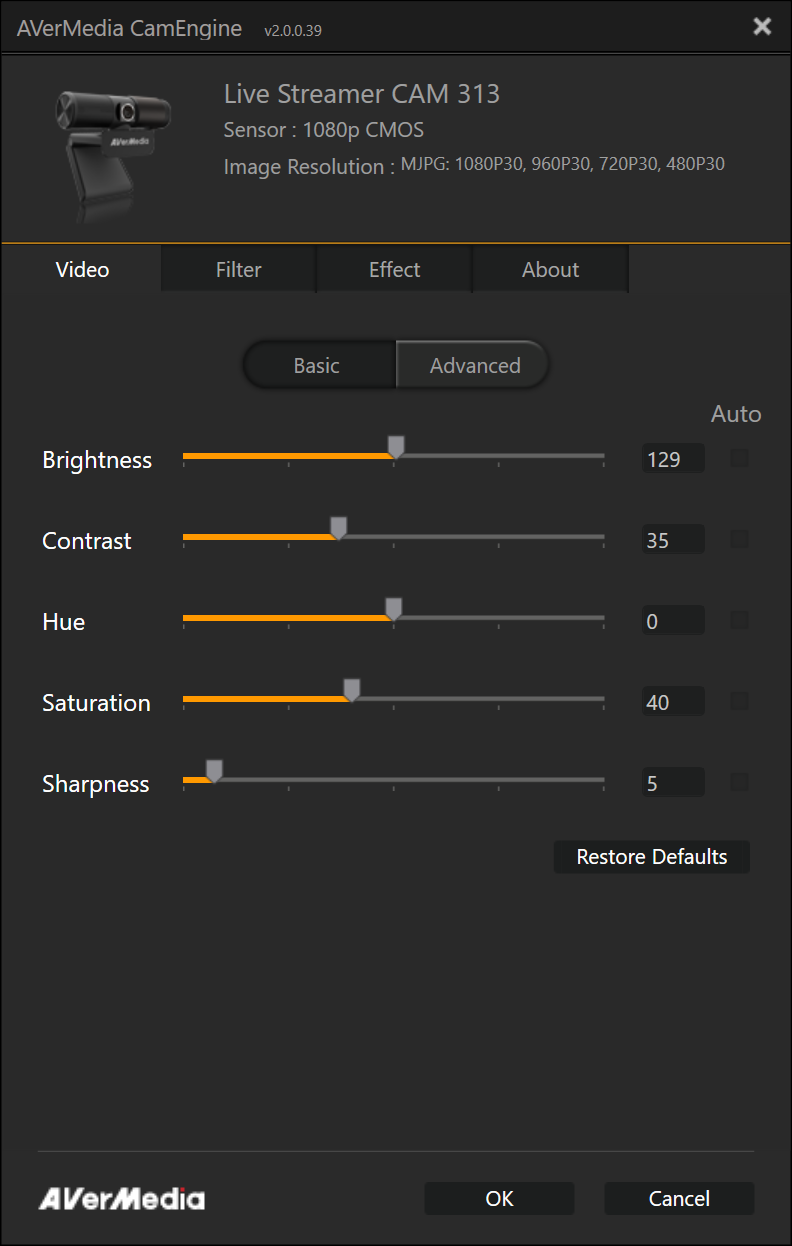Enable the Brightness Auto checkbox
The height and width of the screenshot is (1246, 792).
[x=740, y=459]
